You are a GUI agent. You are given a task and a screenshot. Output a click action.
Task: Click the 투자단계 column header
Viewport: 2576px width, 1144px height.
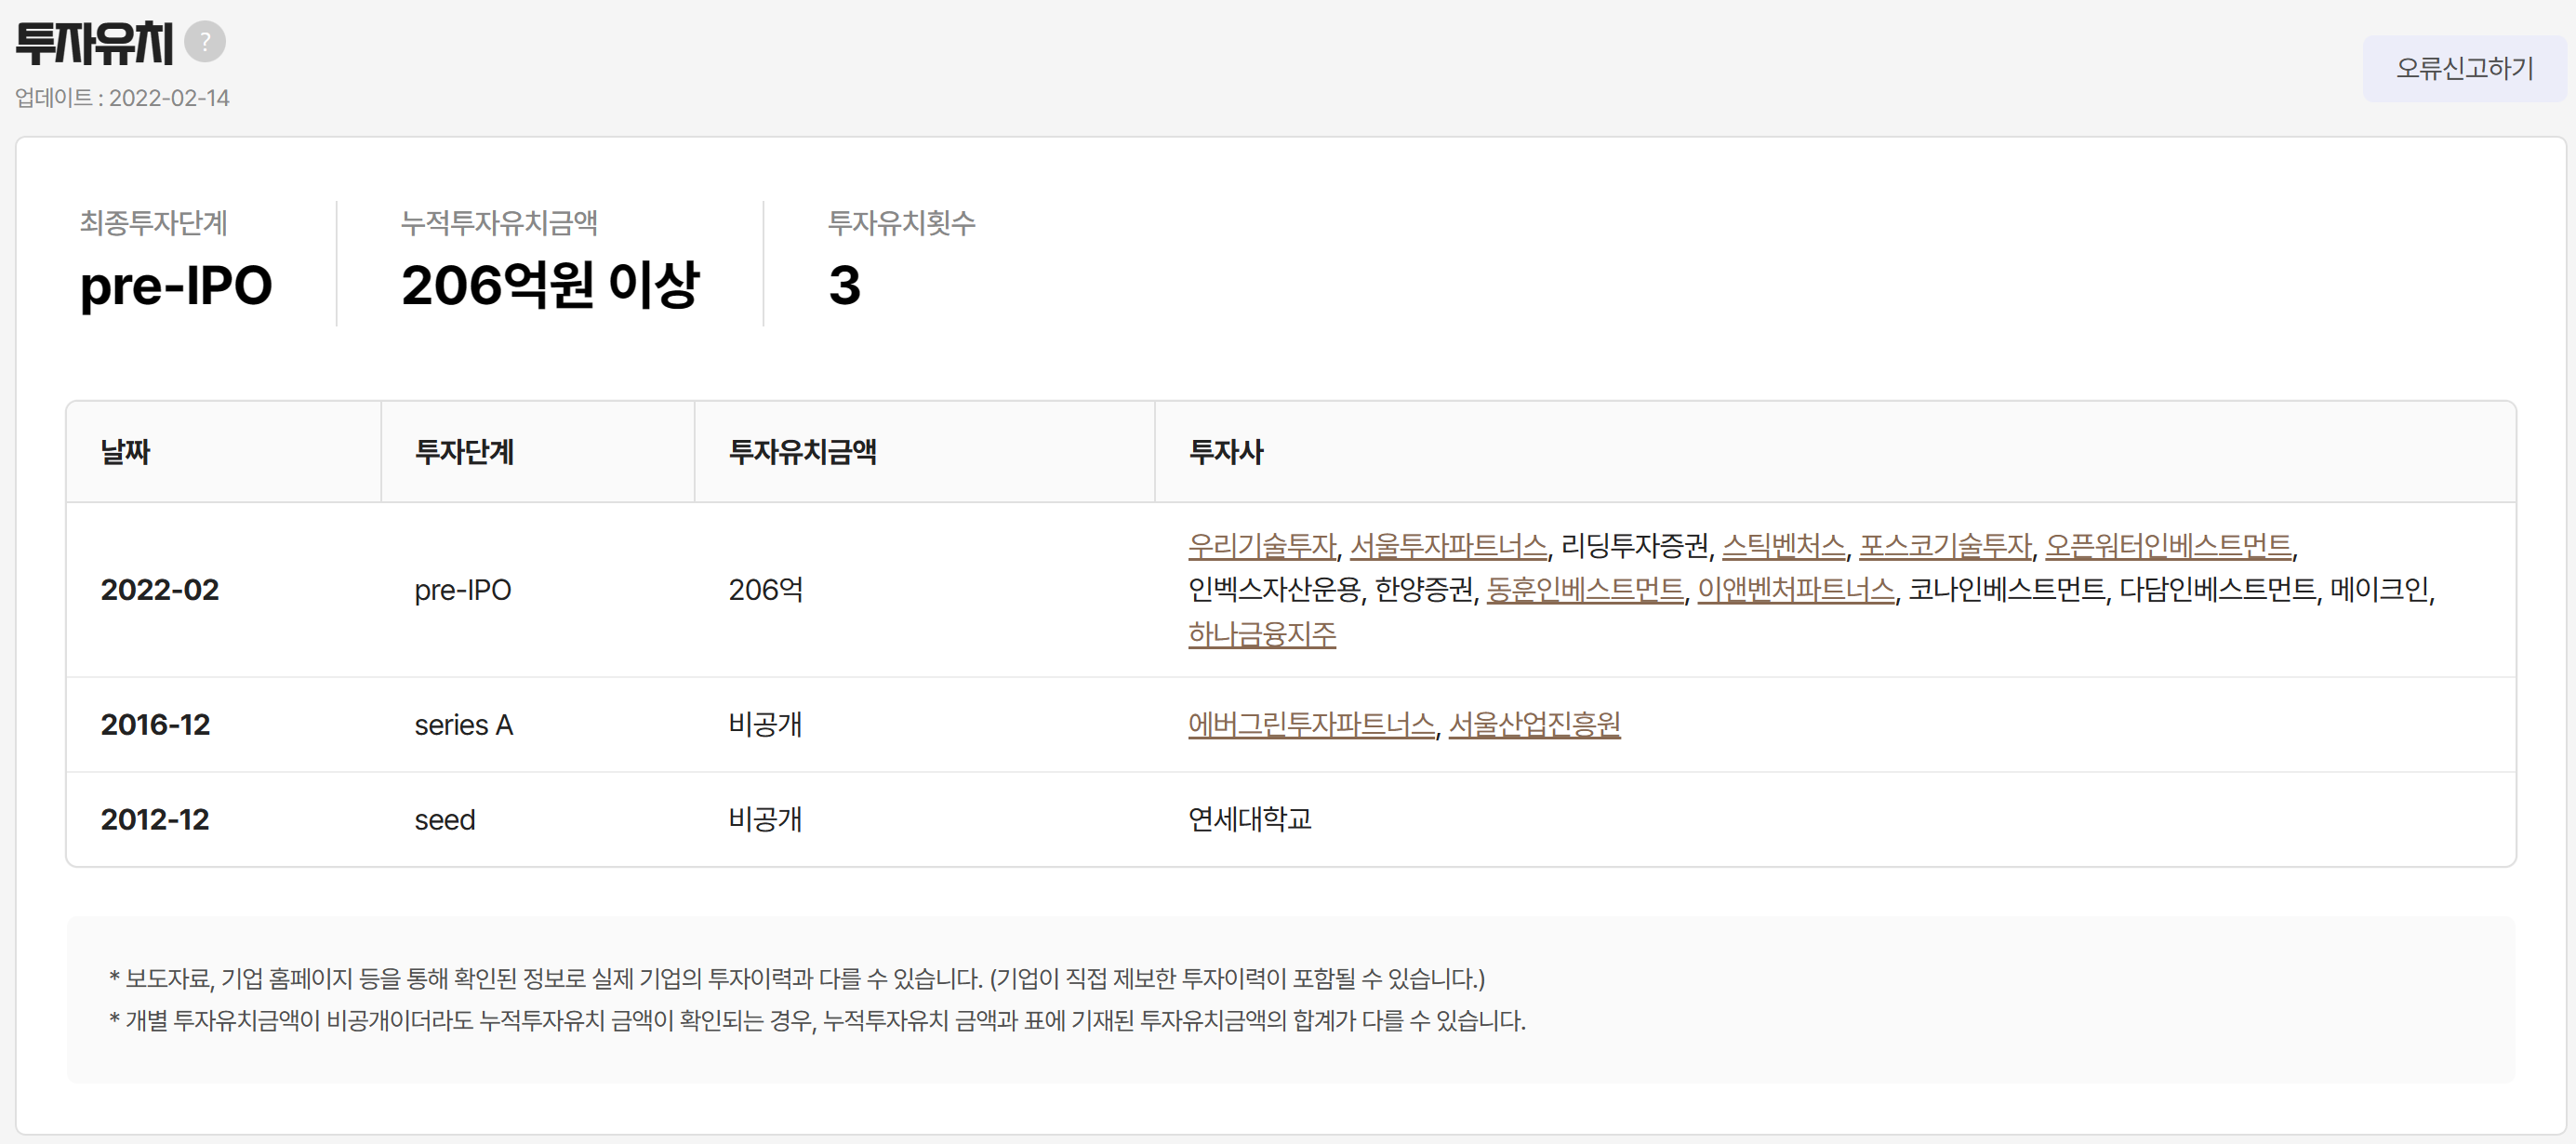tap(464, 452)
